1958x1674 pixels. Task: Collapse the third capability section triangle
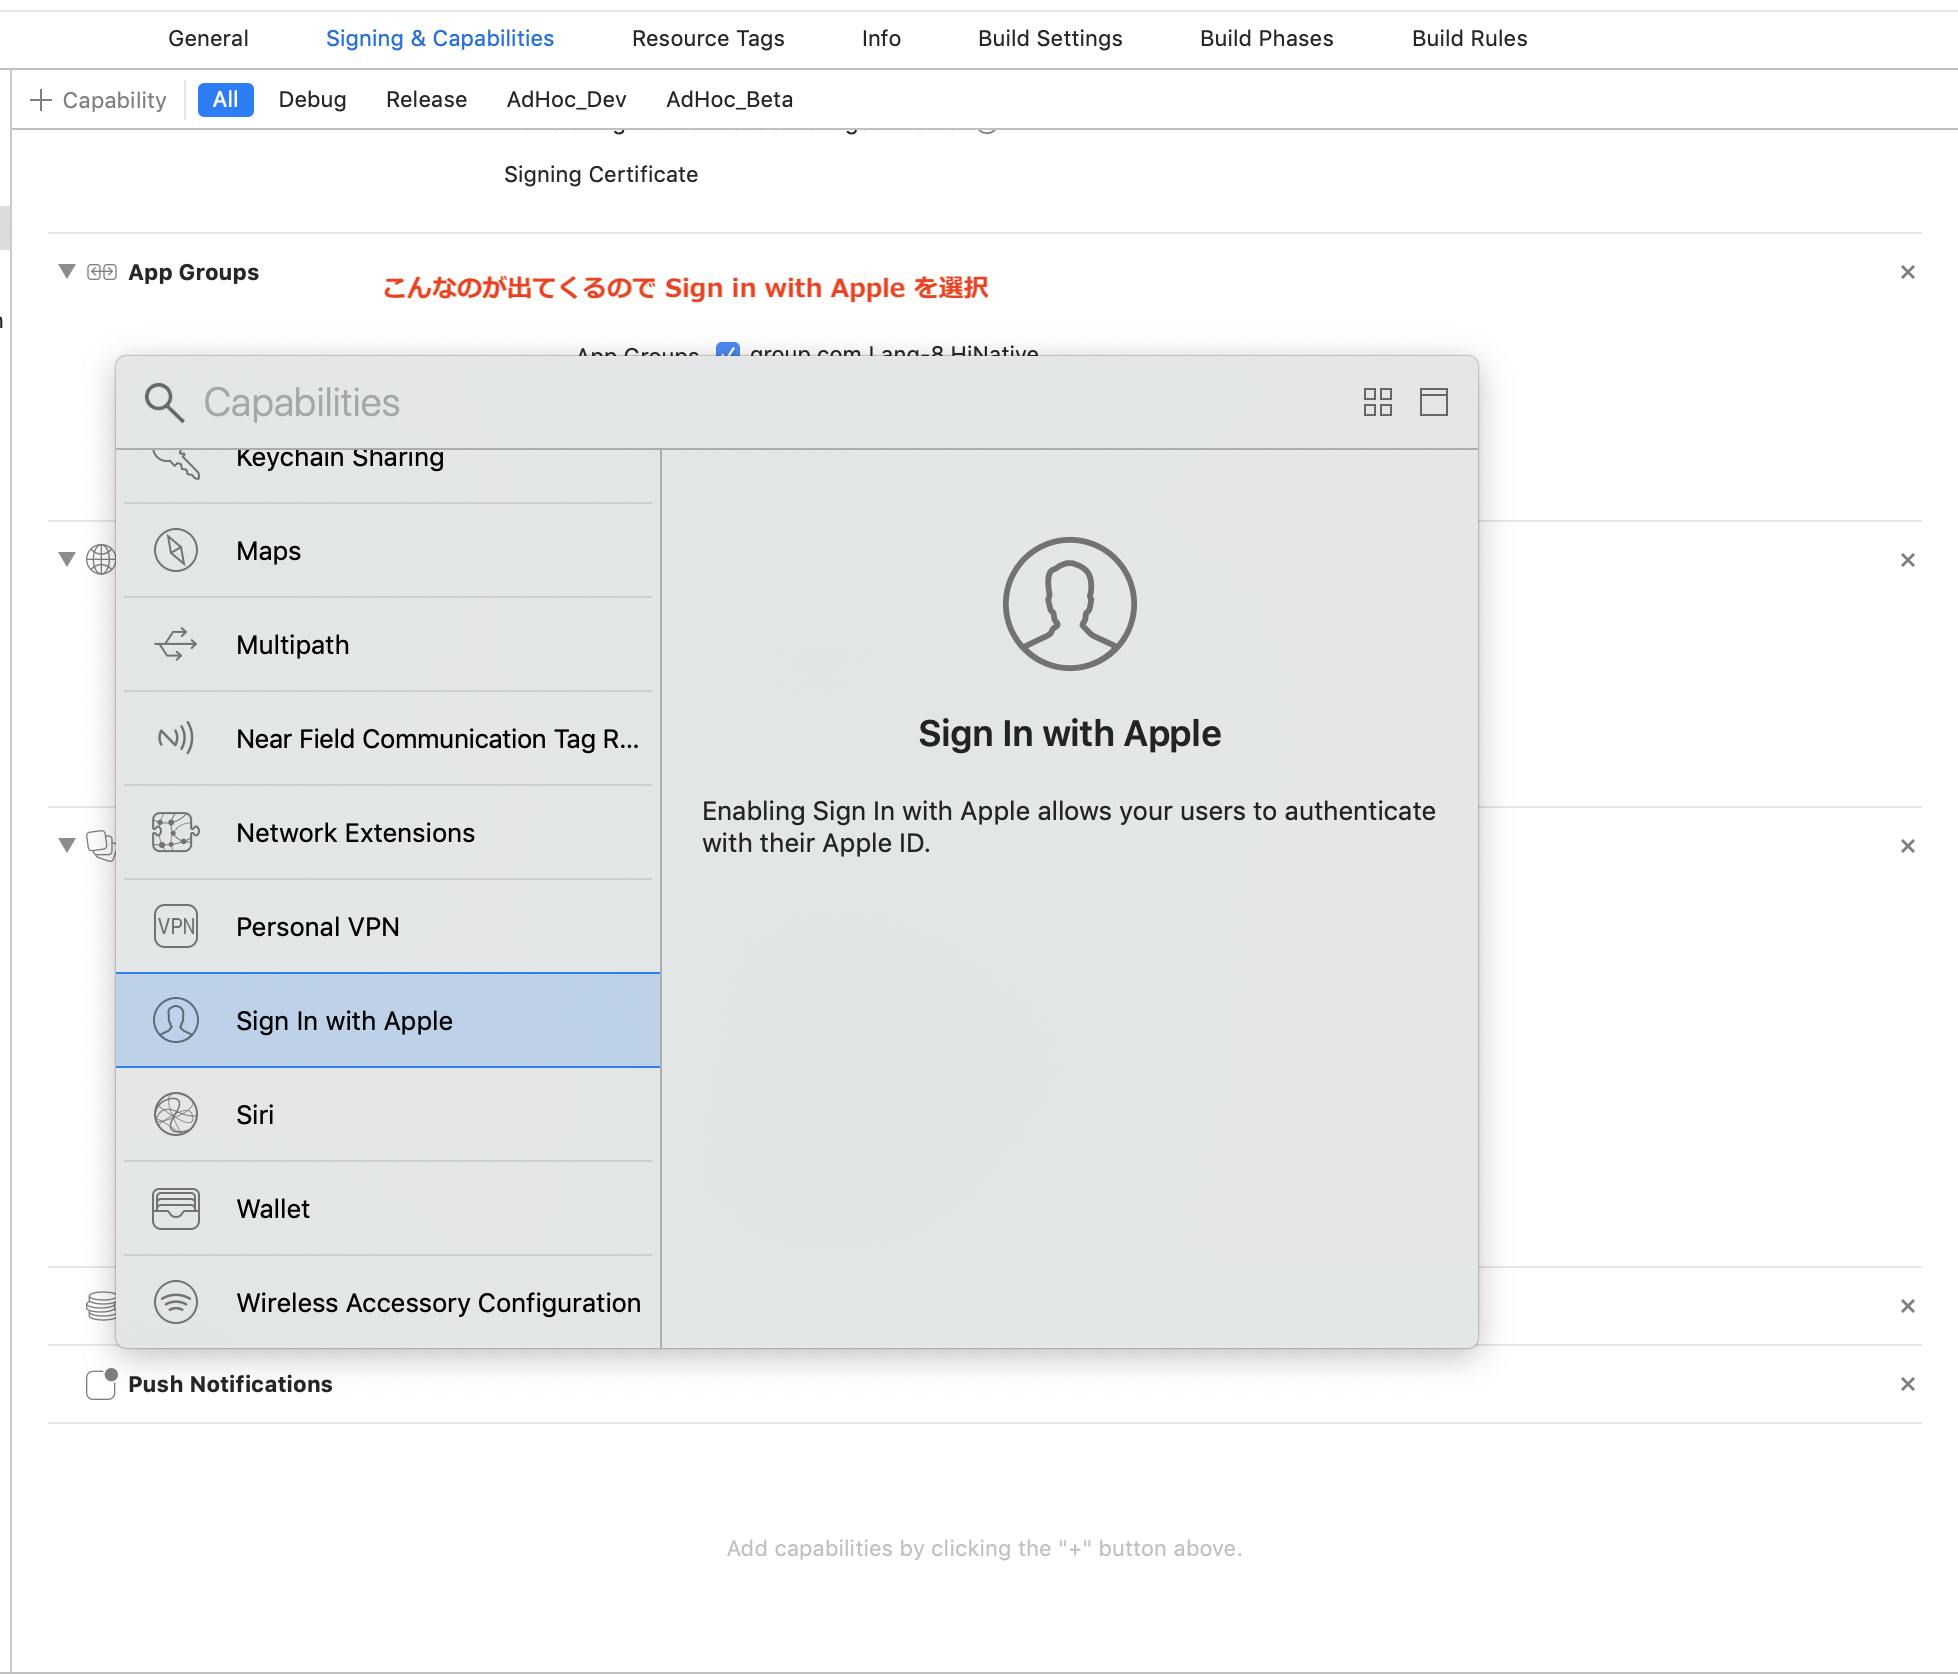(67, 845)
